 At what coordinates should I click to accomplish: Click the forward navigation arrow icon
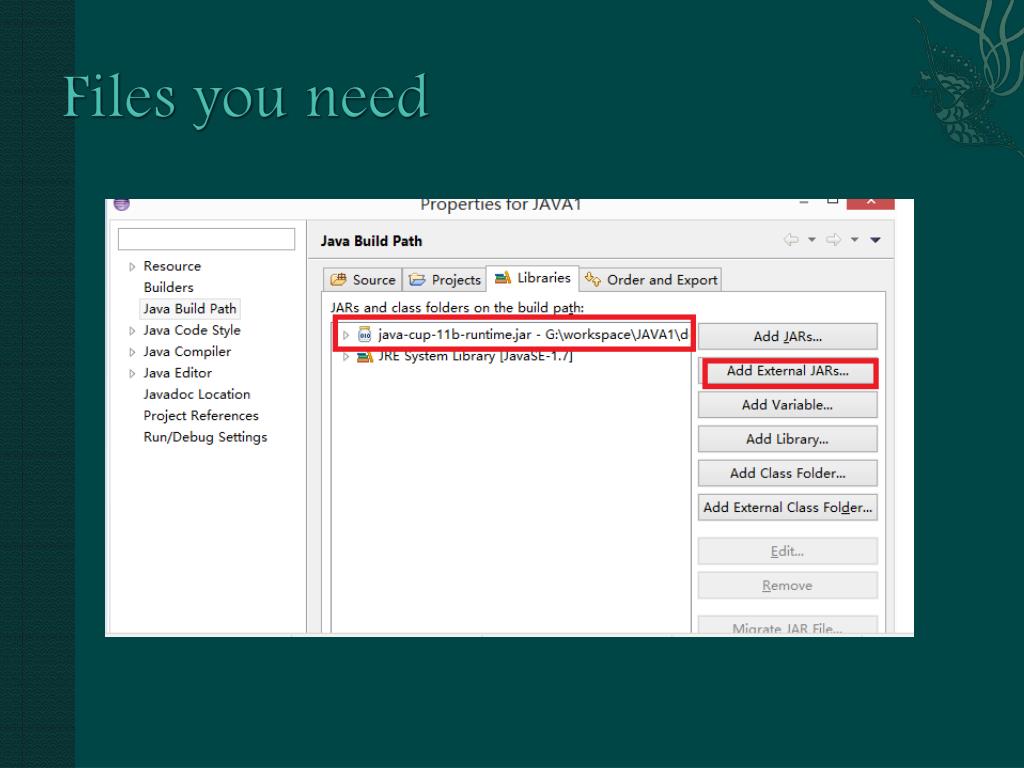[x=833, y=240]
